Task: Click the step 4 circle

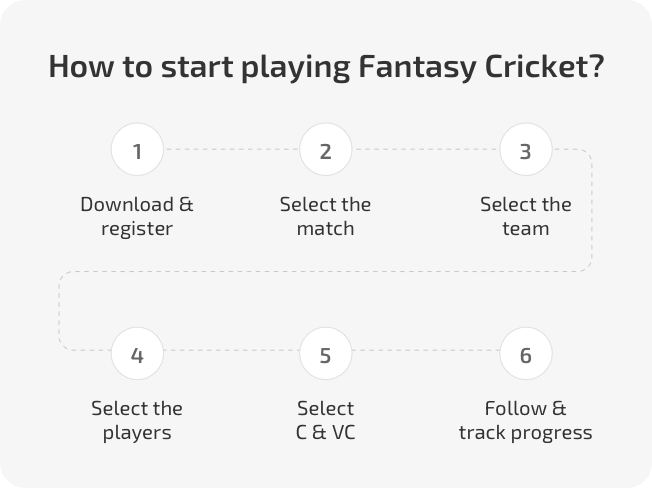Action: click(x=137, y=353)
